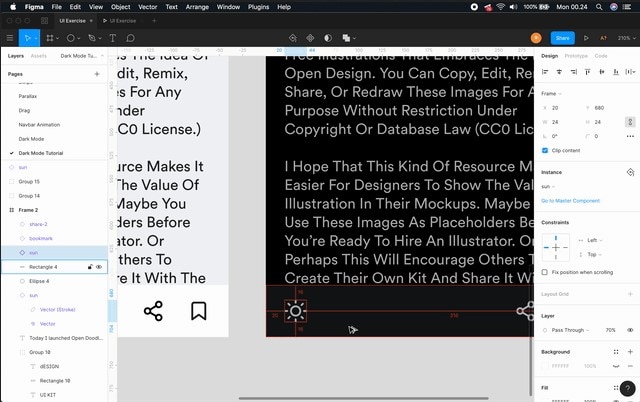Open the File menu
This screenshot has width=640, height=402.
[56, 7]
